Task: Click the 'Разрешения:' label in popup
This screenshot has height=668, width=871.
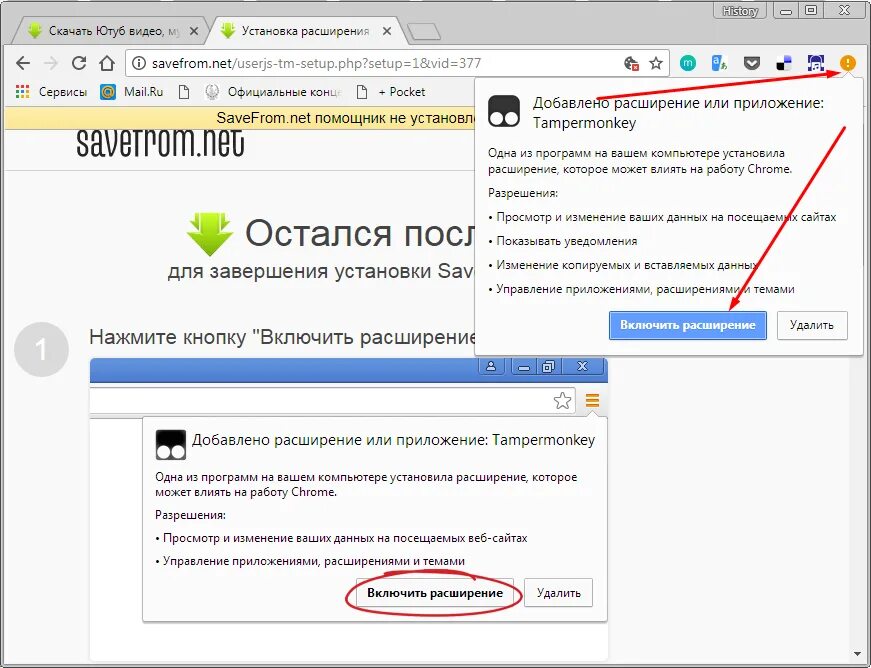Action: [x=523, y=193]
